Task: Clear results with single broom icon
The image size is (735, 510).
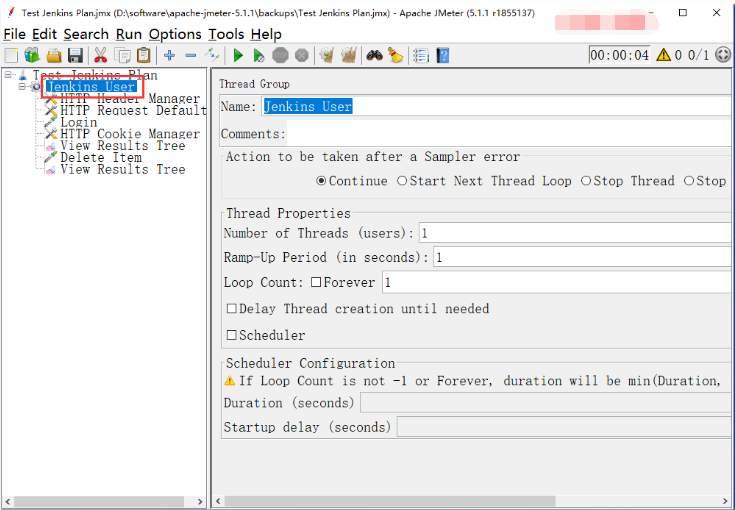Action: click(x=326, y=55)
